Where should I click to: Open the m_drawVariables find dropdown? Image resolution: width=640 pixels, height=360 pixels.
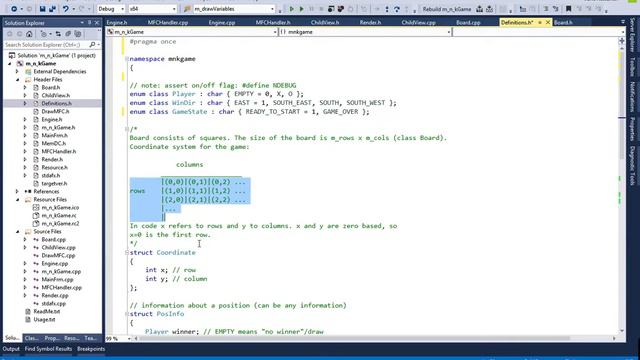pos(272,9)
